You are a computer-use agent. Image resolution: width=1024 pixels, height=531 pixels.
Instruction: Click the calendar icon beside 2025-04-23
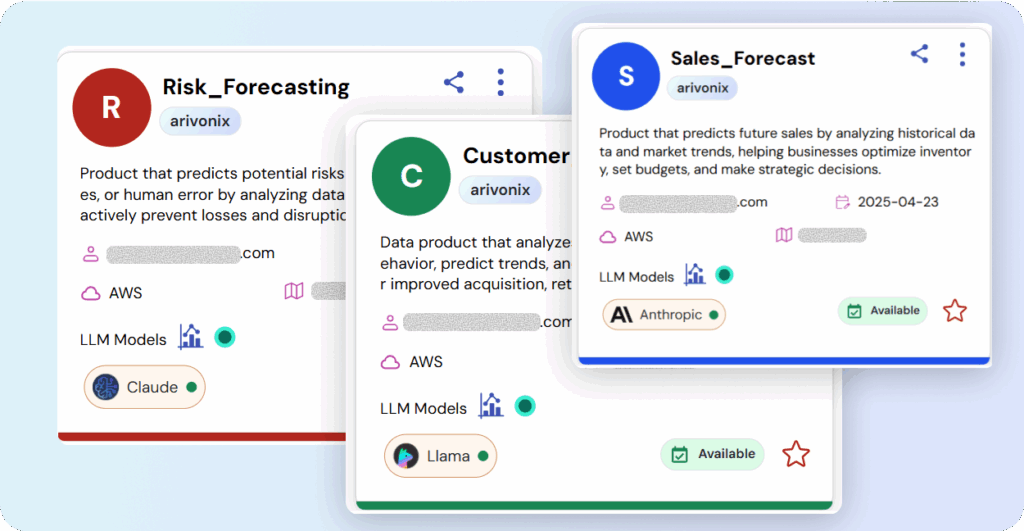pyautogui.click(x=842, y=202)
